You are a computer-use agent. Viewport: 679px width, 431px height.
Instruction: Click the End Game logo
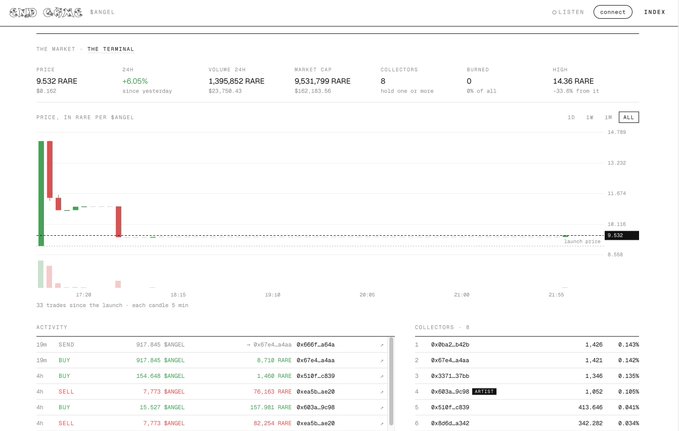[46, 12]
